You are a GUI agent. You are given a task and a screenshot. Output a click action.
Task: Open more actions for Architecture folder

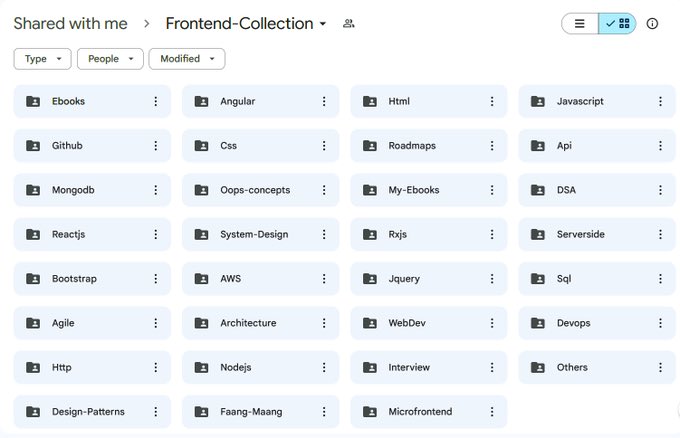pyautogui.click(x=324, y=323)
